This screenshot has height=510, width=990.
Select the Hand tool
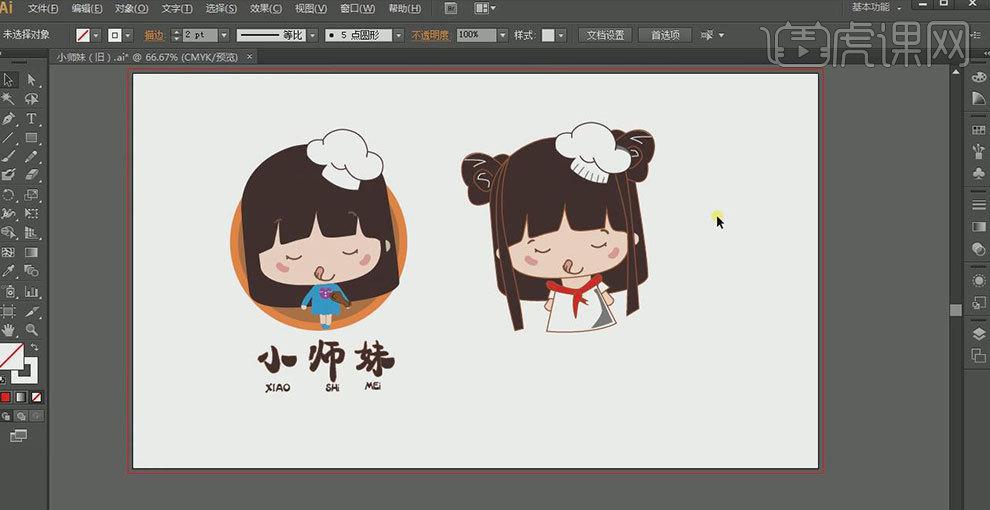tap(9, 329)
